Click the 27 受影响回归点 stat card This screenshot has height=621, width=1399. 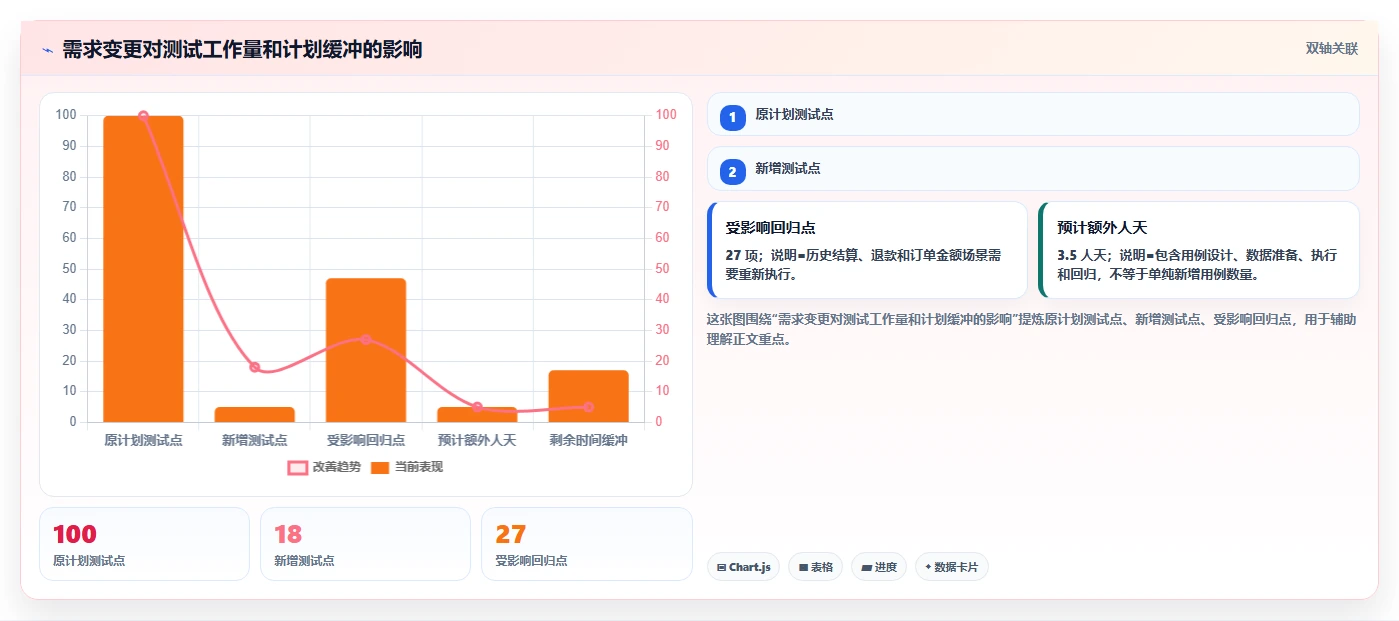pyautogui.click(x=587, y=544)
